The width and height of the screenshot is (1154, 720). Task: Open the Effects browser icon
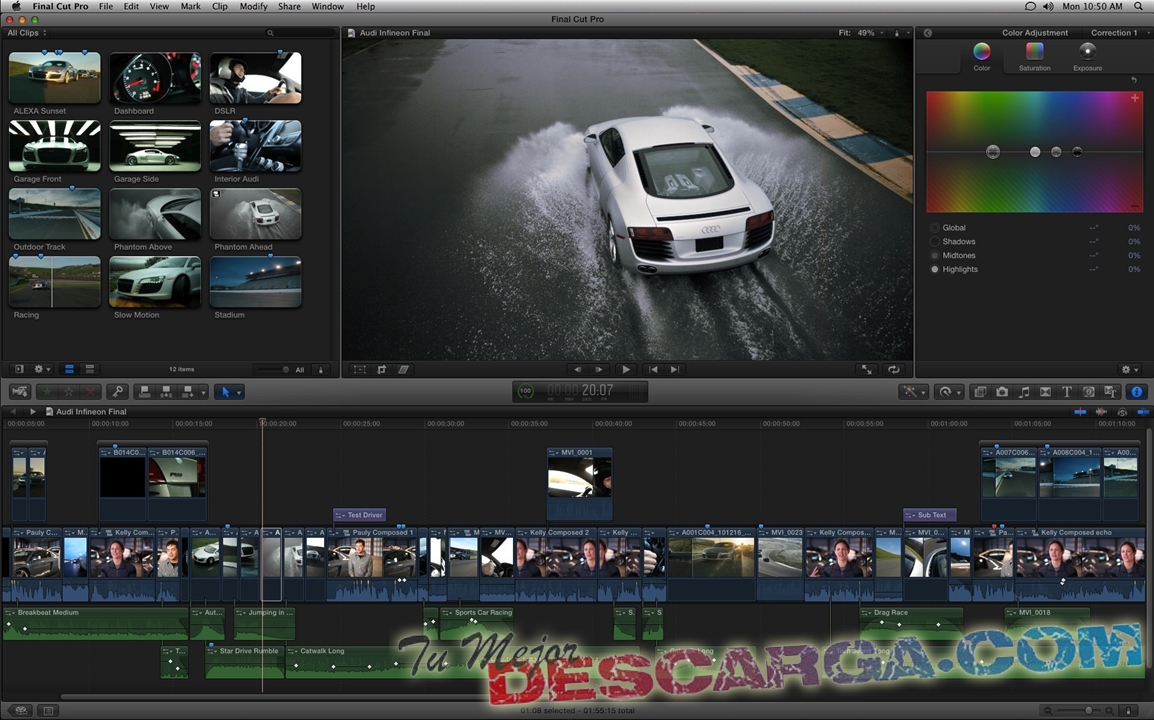[980, 392]
